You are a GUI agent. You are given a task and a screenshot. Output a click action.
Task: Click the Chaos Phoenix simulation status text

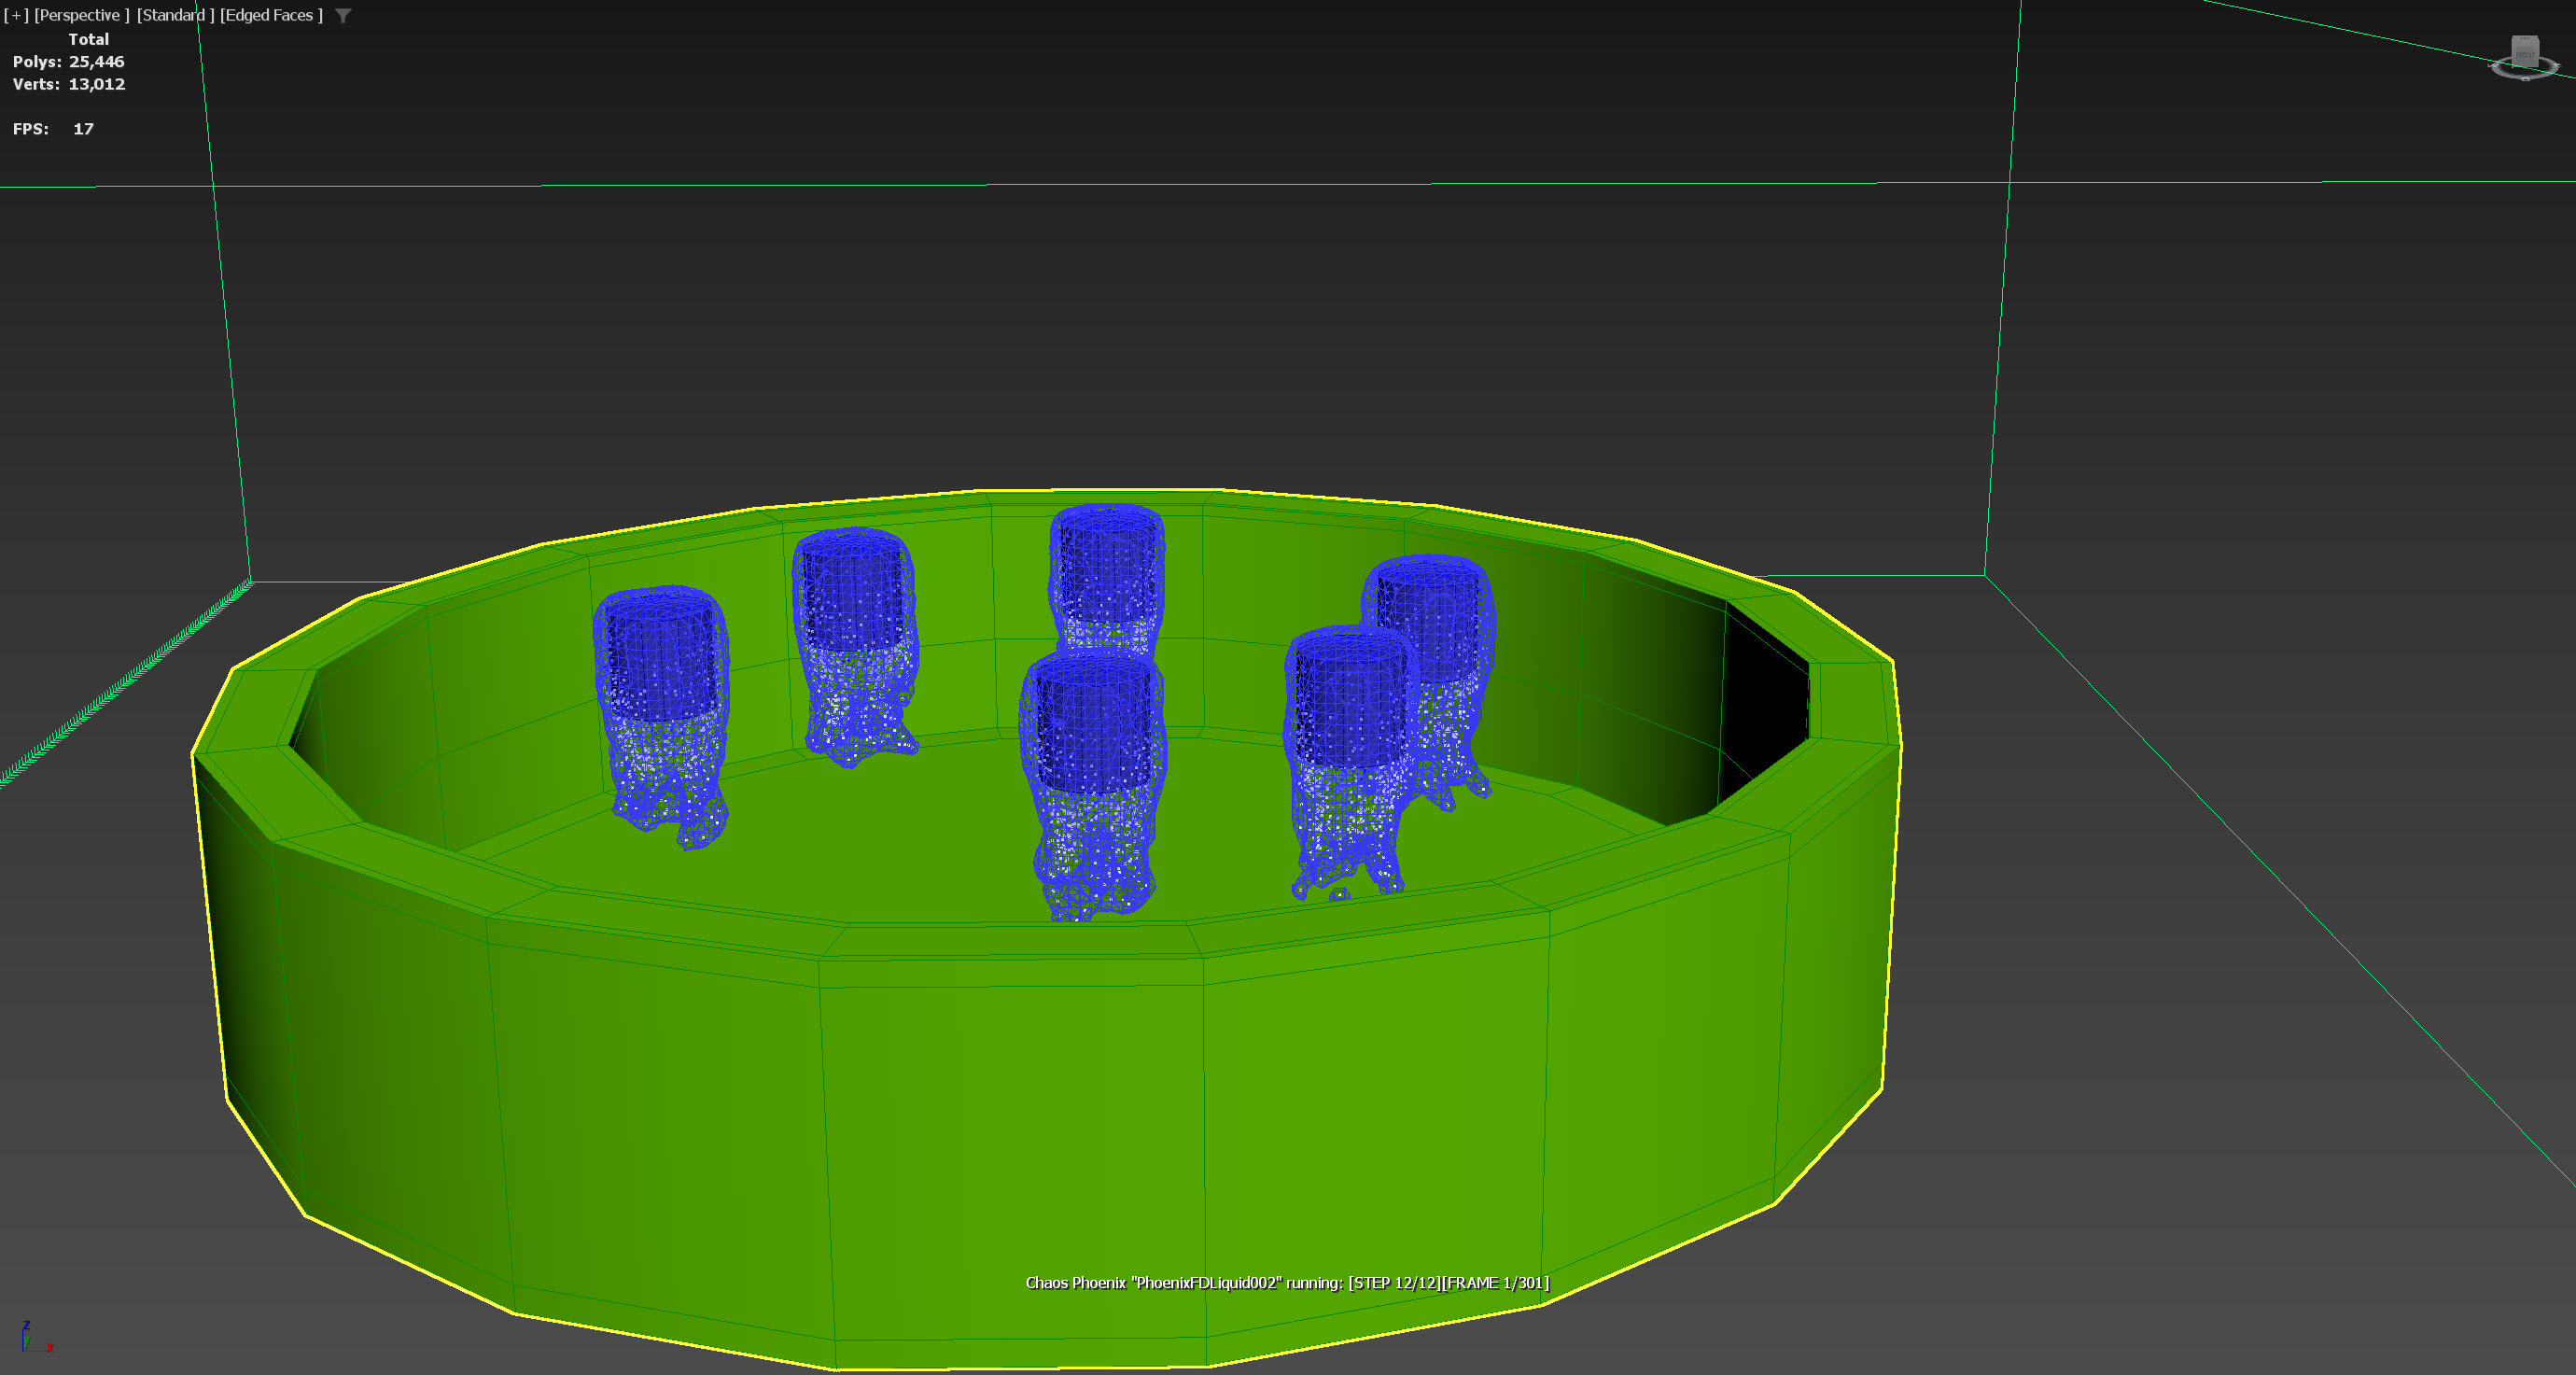coord(1287,1283)
